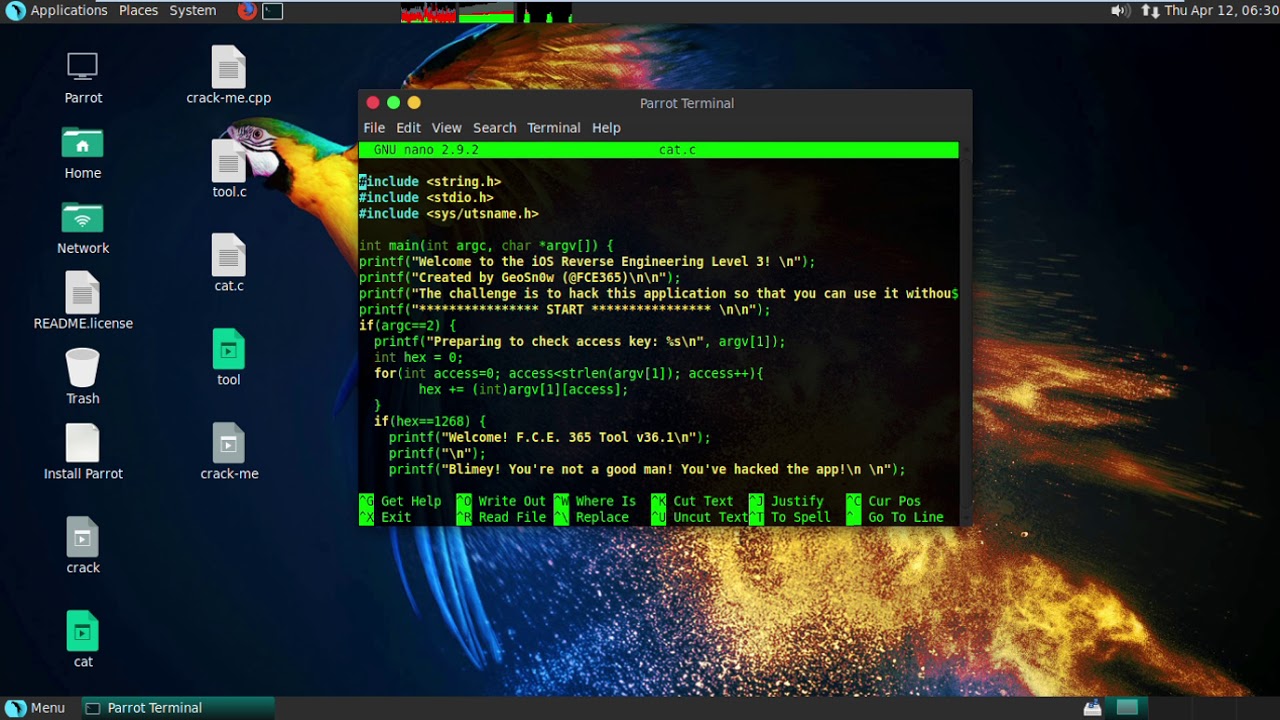Viewport: 1280px width, 720px height.
Task: Select the crack executable desktop icon
Action: [x=83, y=546]
